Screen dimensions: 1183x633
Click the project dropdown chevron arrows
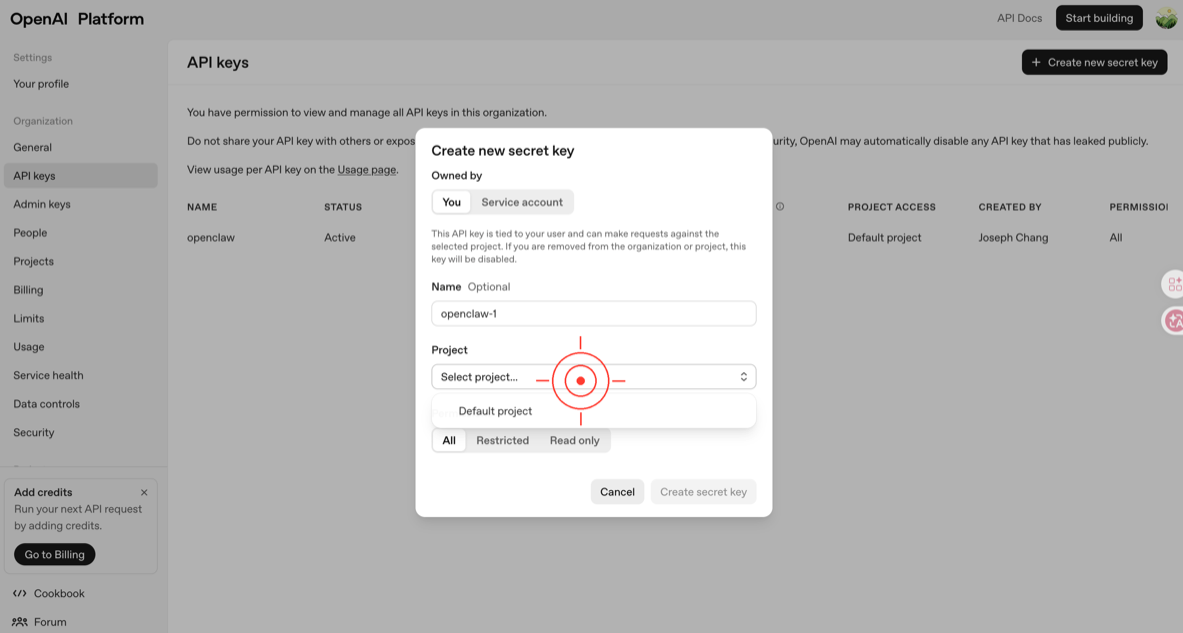point(743,377)
